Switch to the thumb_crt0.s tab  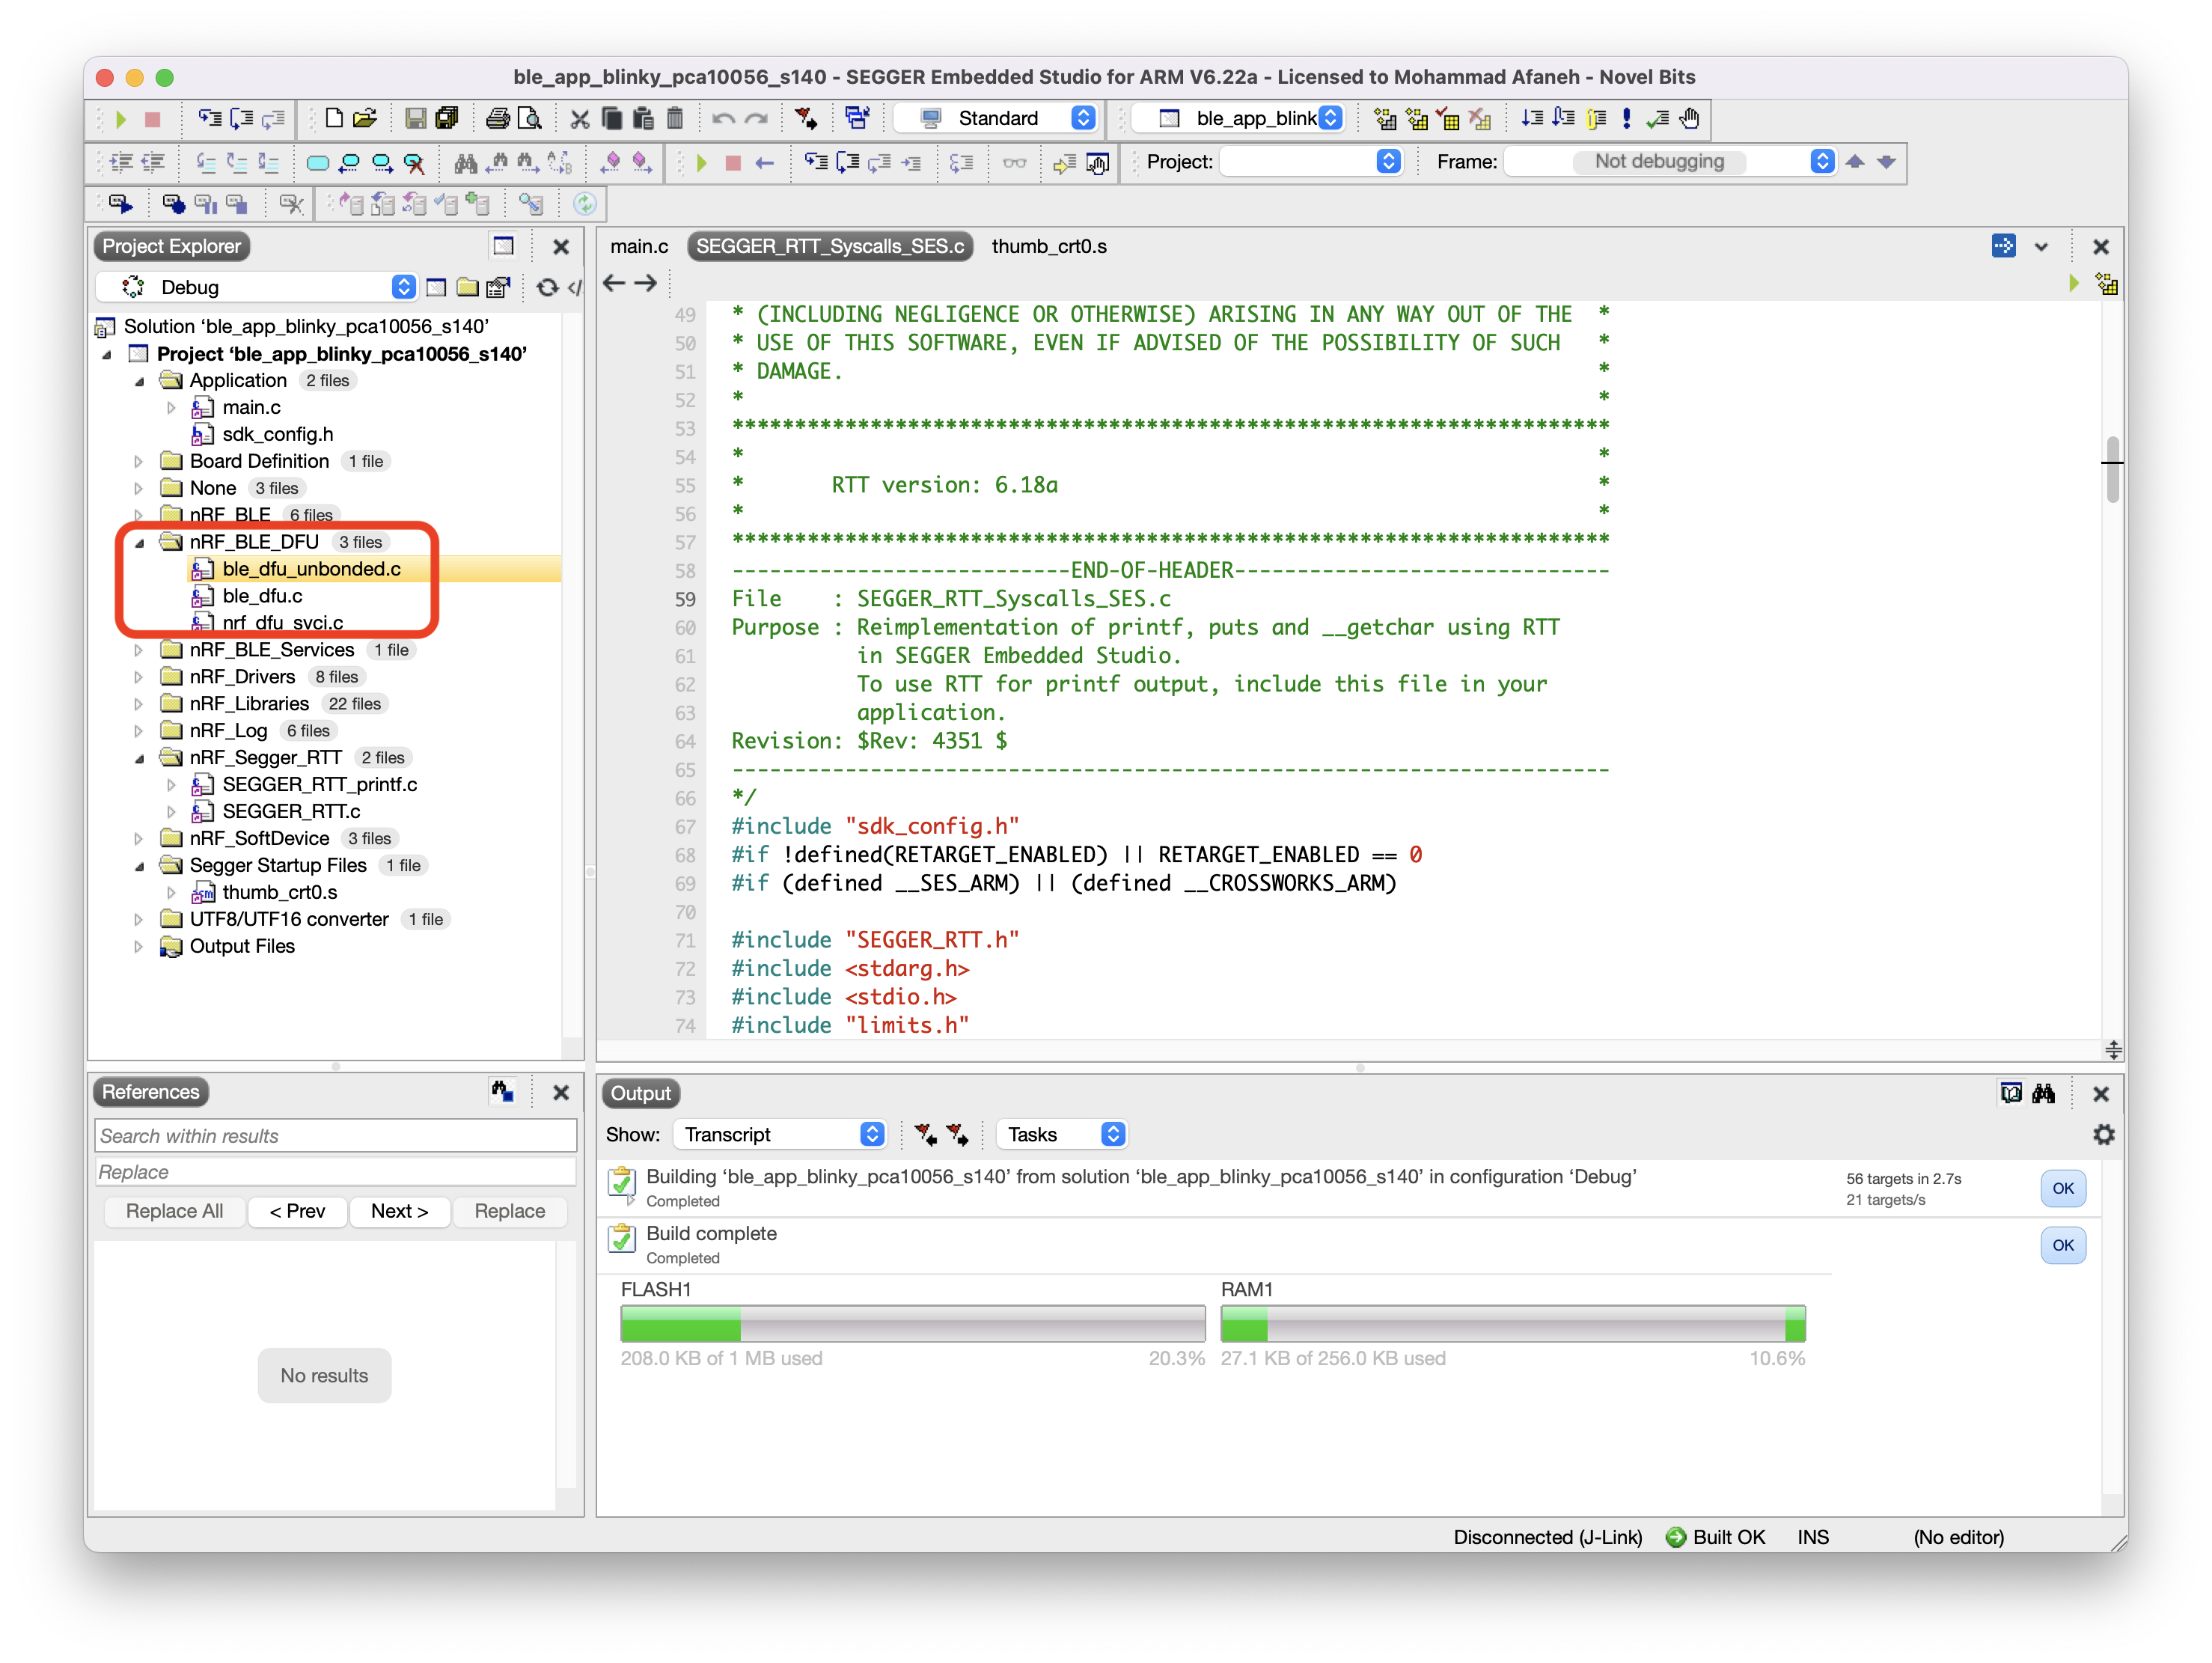1047,246
